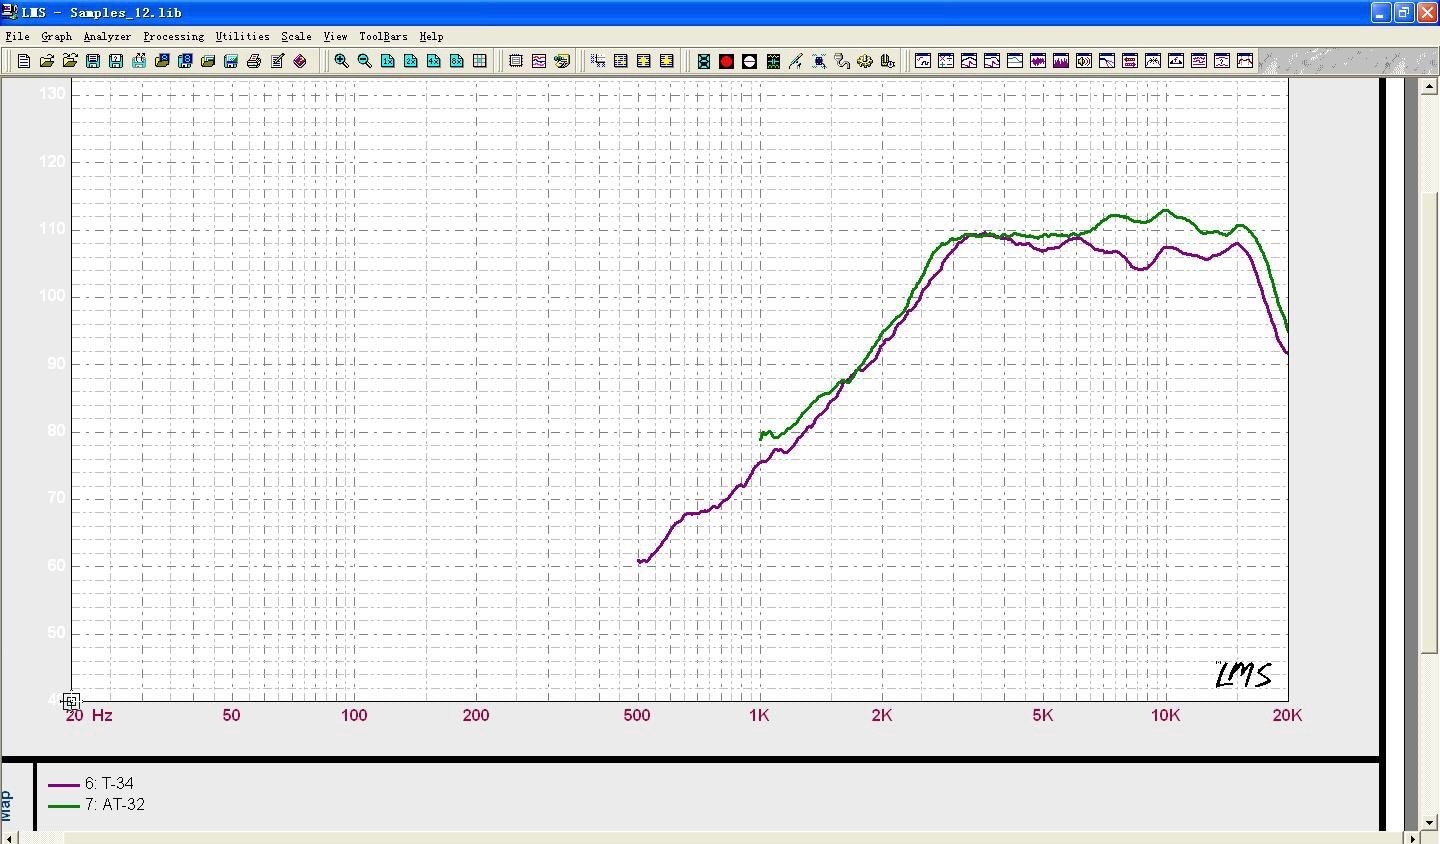1440x844 pixels.
Task: Click the horizontal scrollbar left arrow
Action: coord(10,837)
